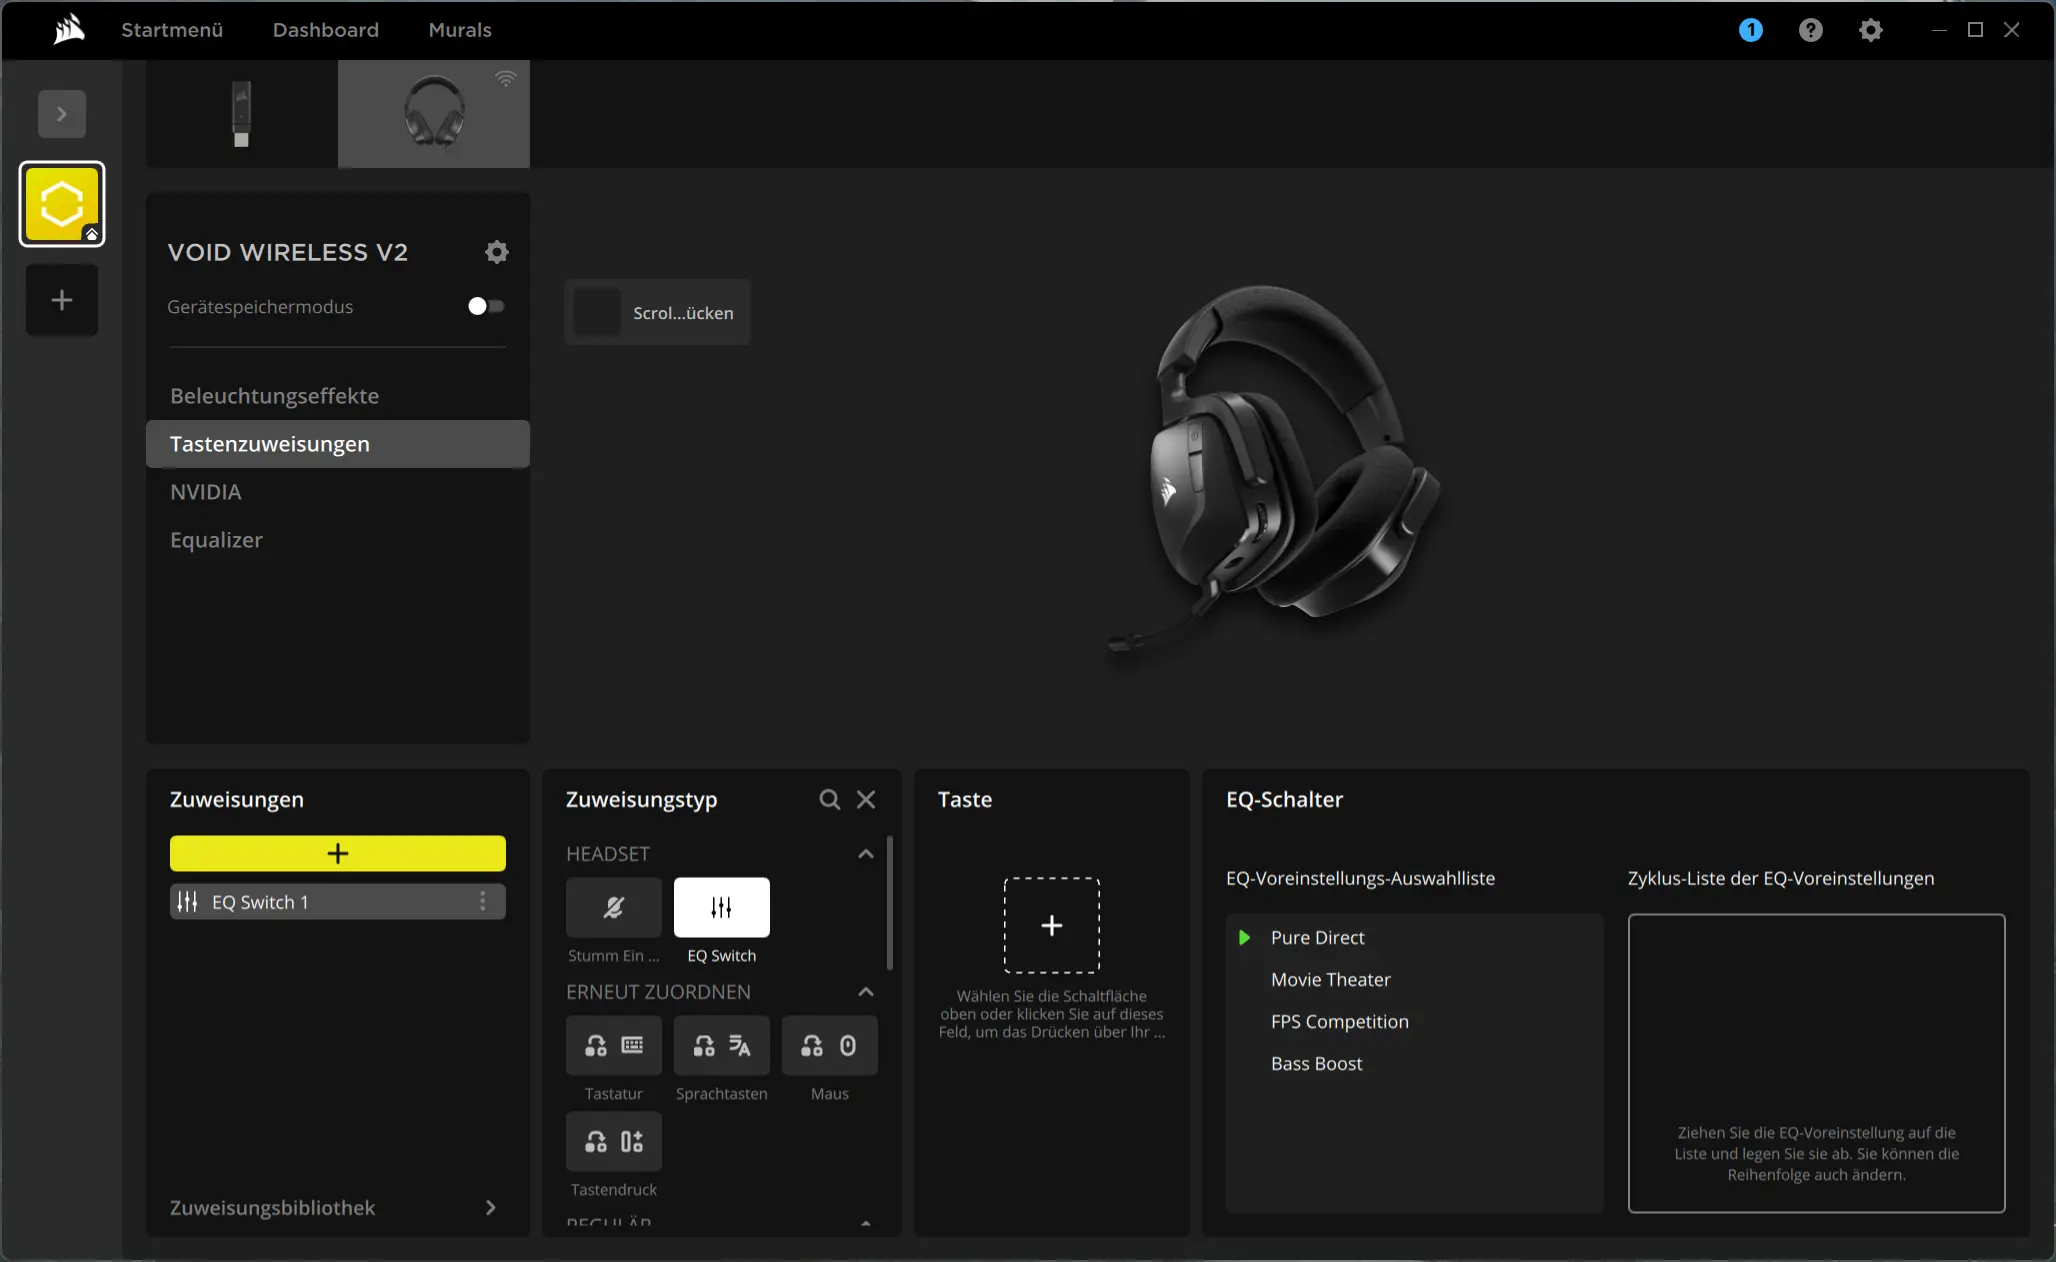Collapse the ERNEUT ZUORDNEN section
Image resolution: width=2056 pixels, height=1262 pixels.
(x=865, y=992)
